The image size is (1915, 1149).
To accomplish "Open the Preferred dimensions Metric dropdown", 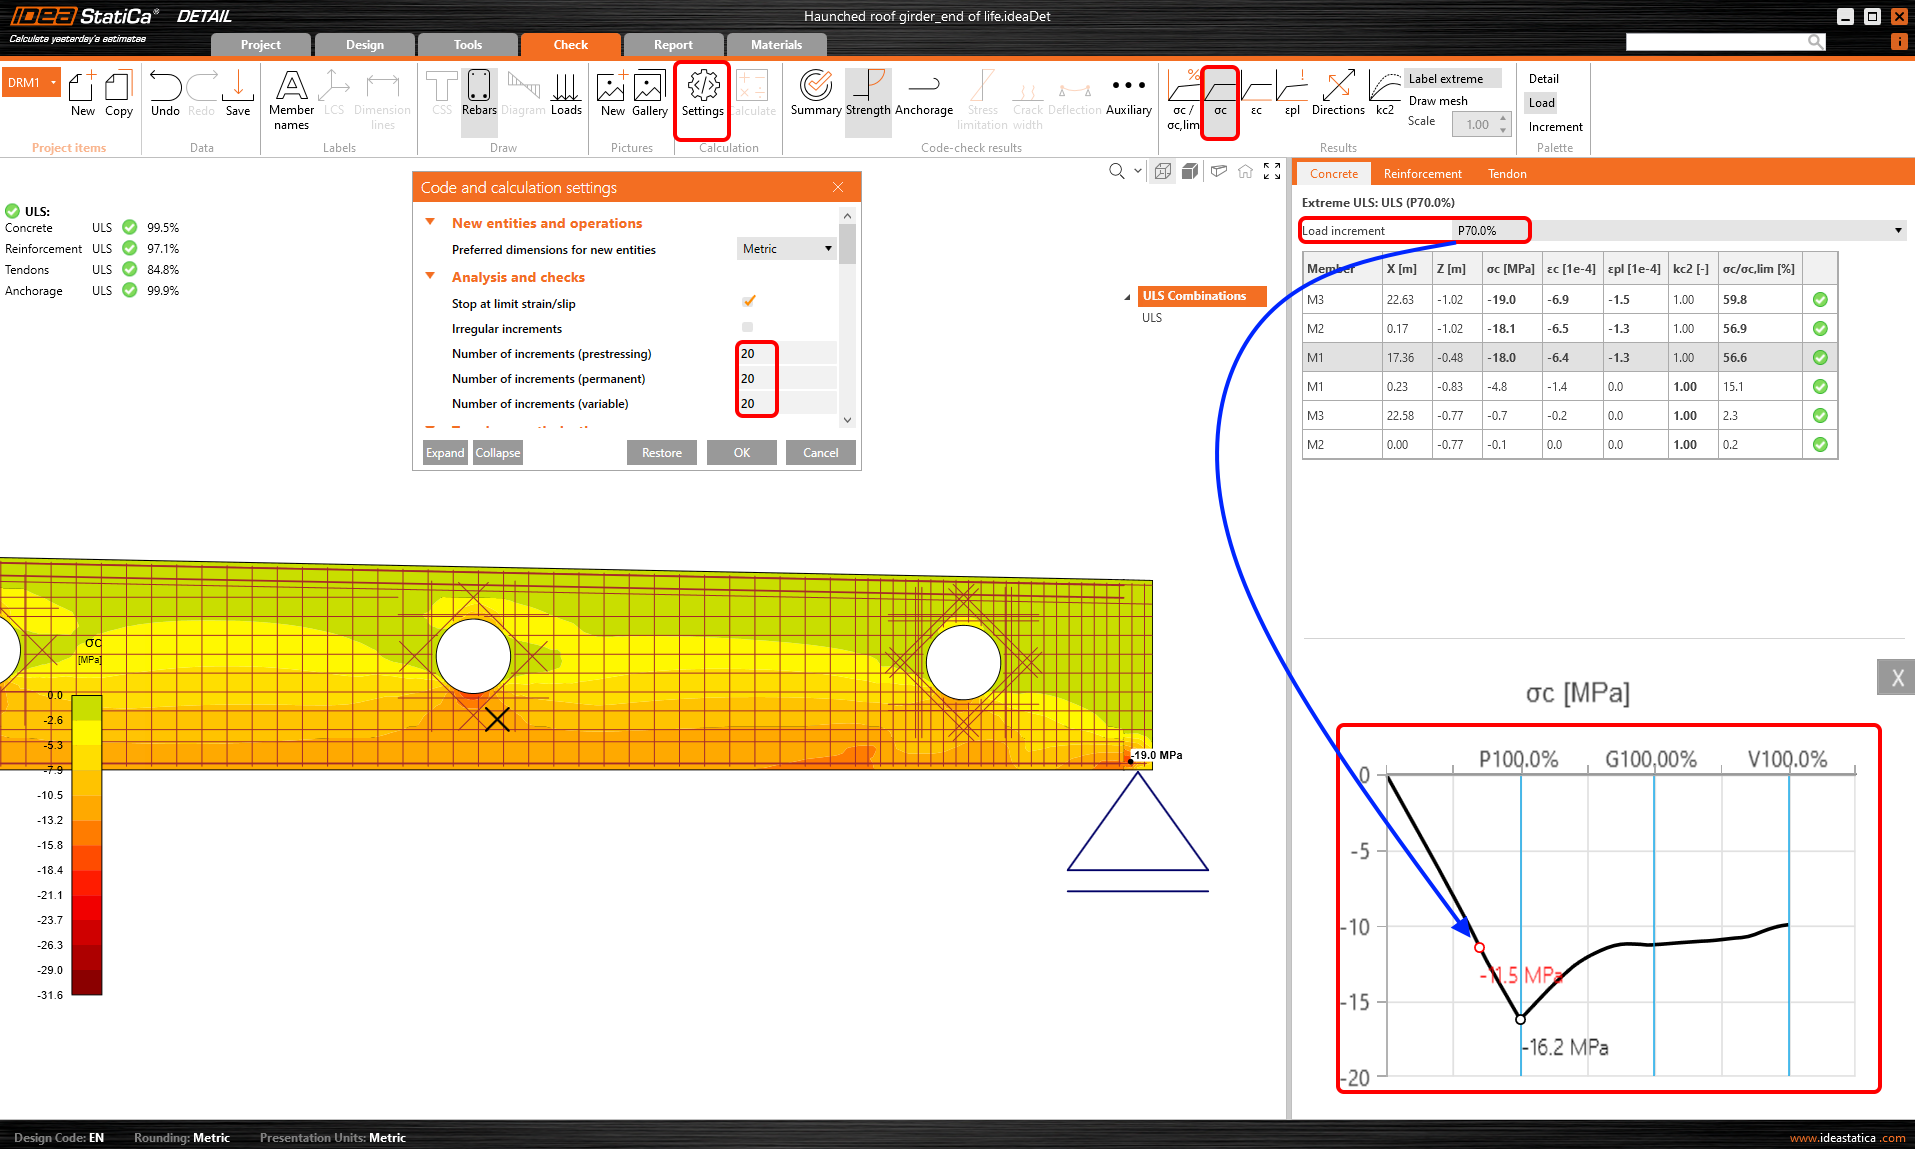I will (x=786, y=249).
